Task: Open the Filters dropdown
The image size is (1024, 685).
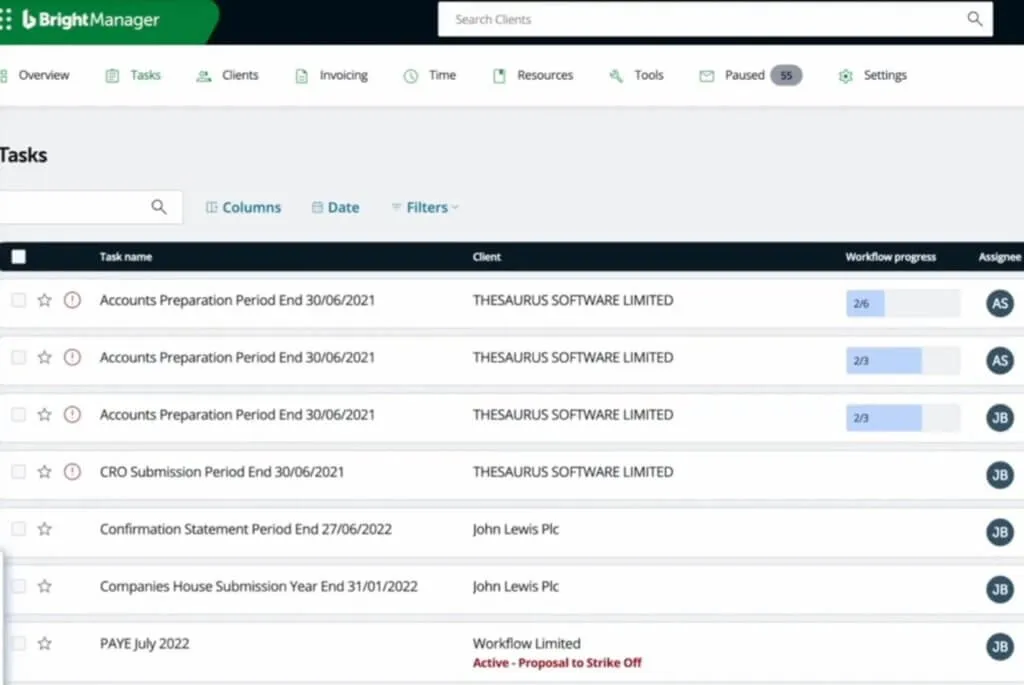Action: [x=424, y=207]
